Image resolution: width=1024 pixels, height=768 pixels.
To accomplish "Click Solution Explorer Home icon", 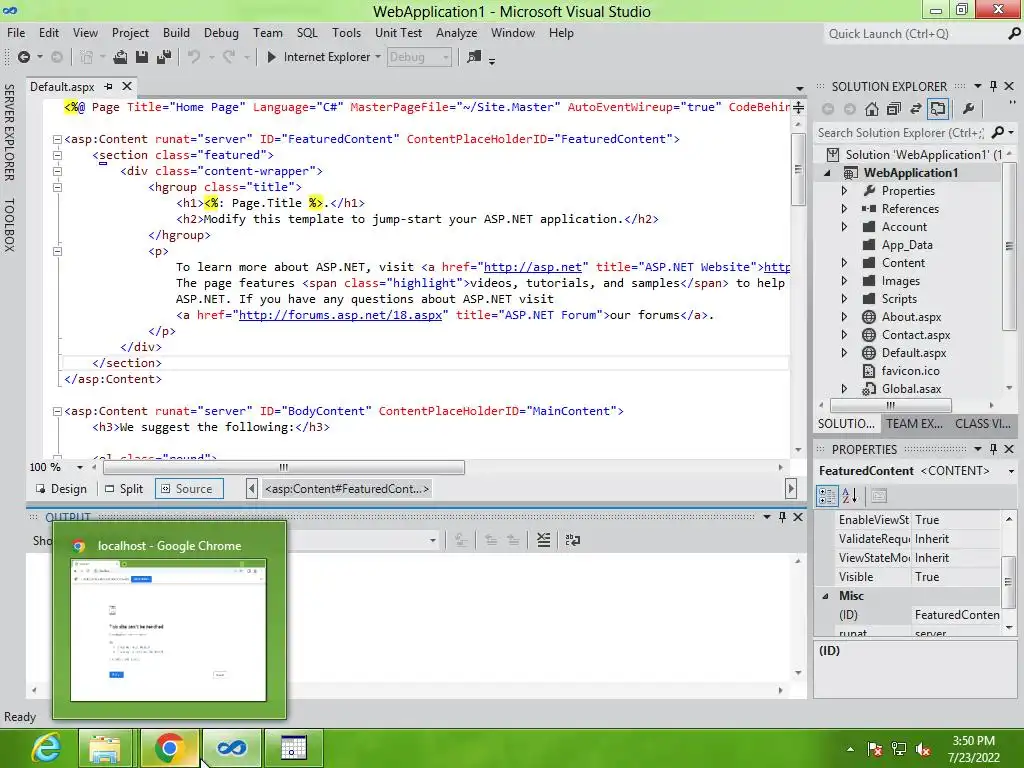I will point(872,109).
